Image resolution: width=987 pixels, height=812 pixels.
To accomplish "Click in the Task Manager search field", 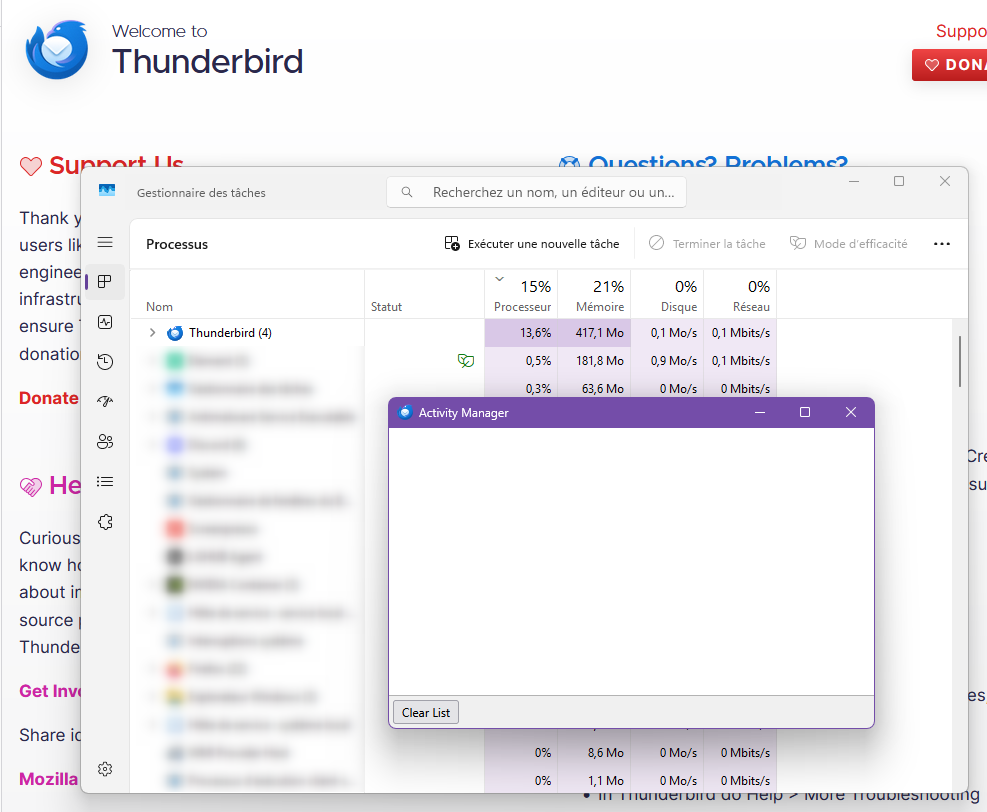I will [536, 192].
